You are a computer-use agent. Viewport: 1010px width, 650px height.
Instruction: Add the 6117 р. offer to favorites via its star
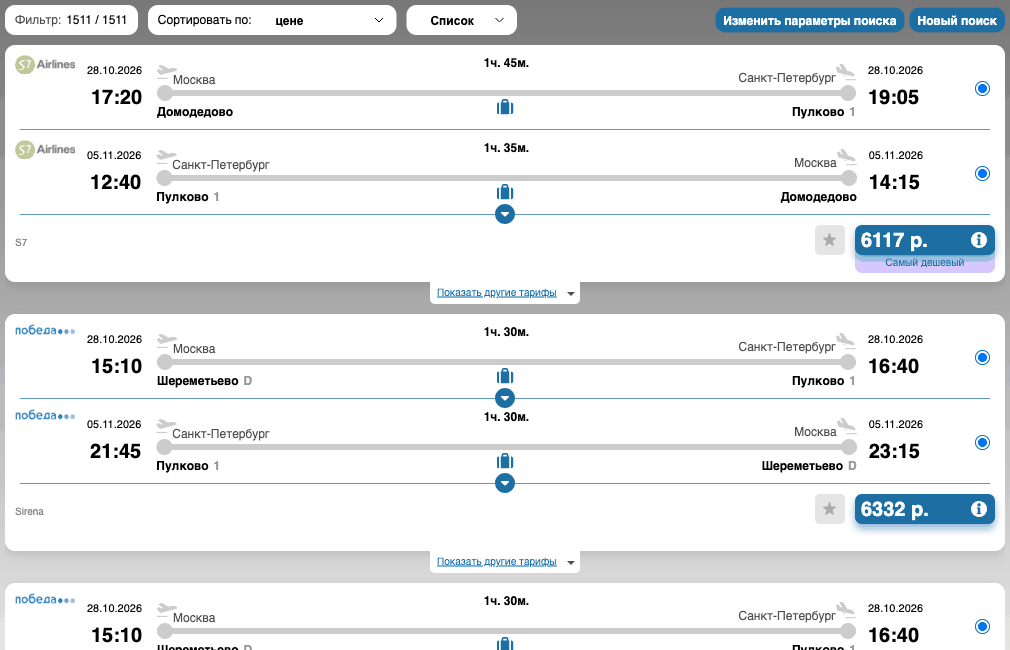(x=830, y=240)
